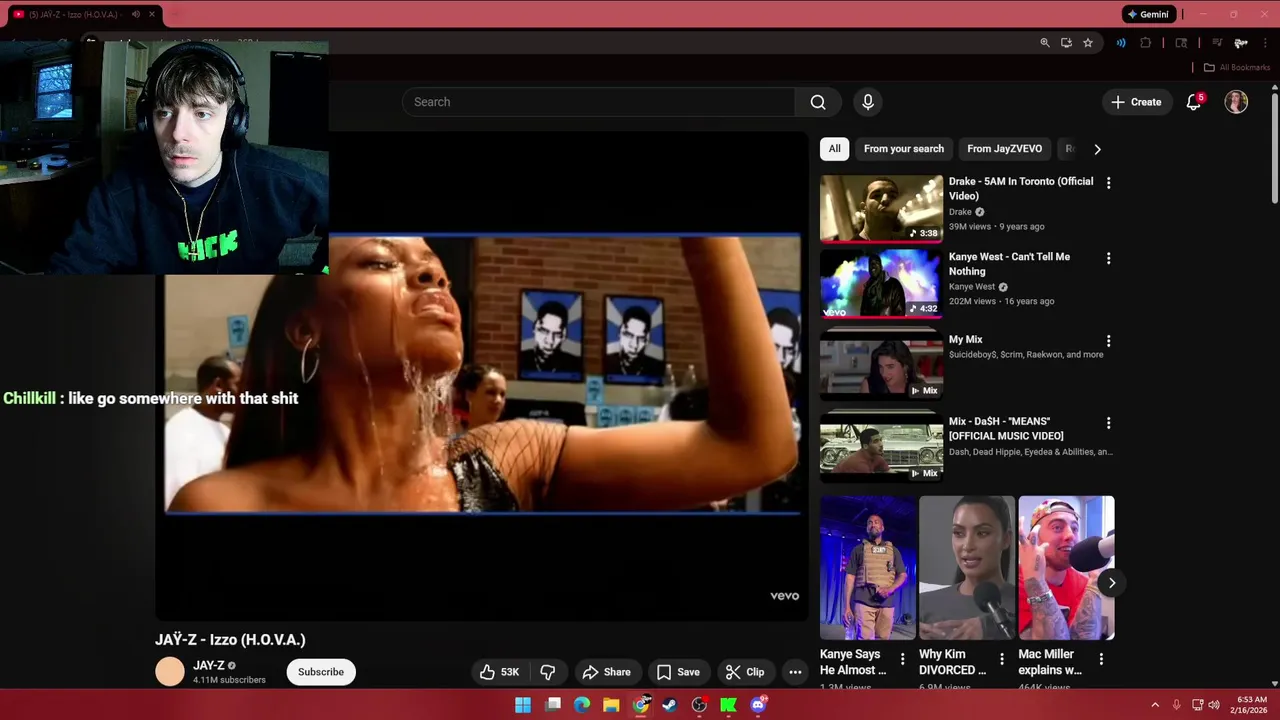Start voice search with microphone icon
Viewport: 1280px width, 720px height.
pyautogui.click(x=868, y=102)
